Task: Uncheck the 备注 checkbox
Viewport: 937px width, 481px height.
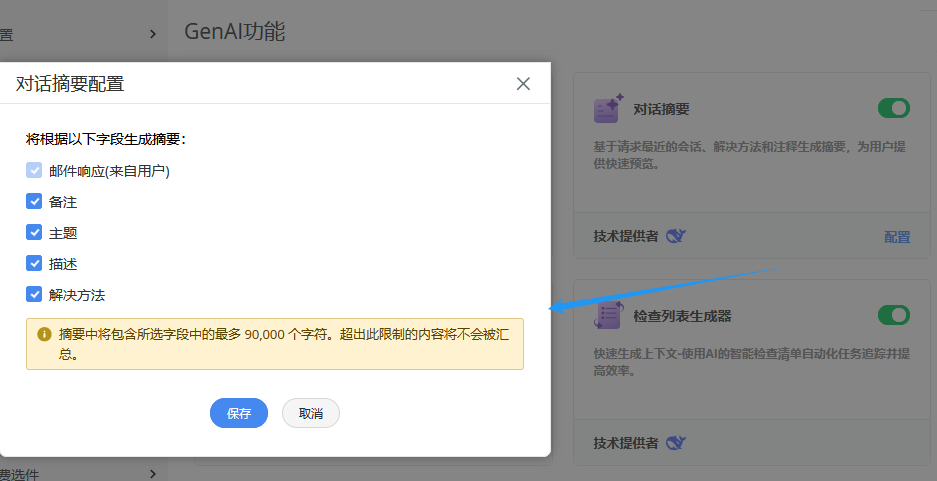Action: (34, 202)
